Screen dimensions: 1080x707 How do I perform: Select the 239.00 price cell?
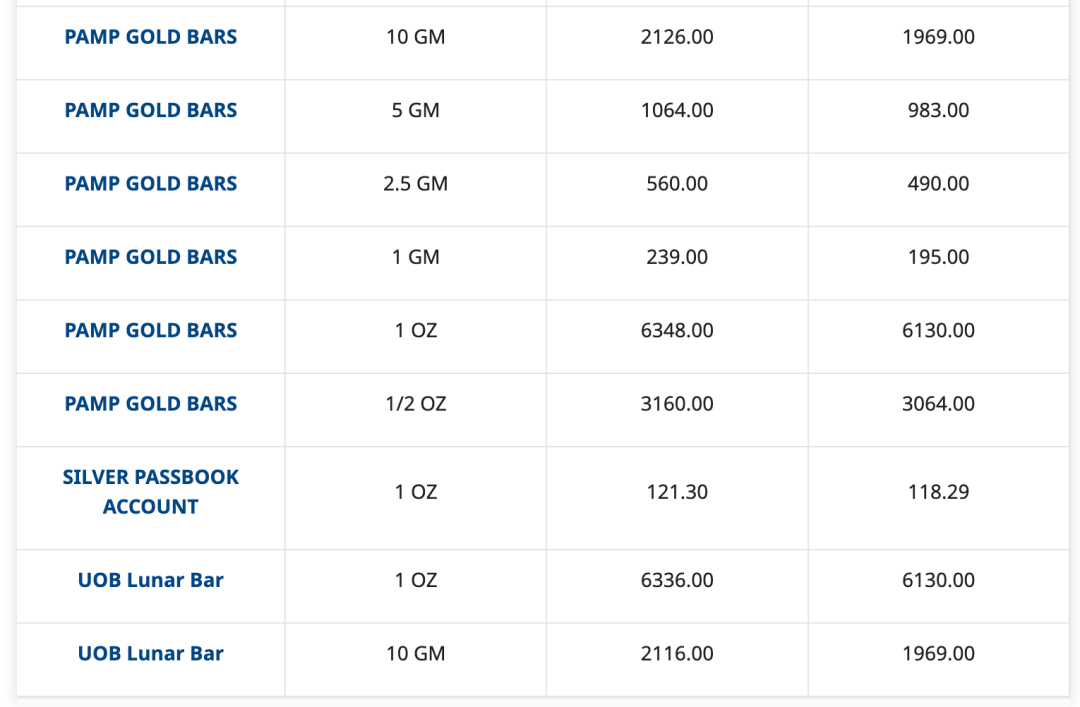pyautogui.click(x=677, y=257)
